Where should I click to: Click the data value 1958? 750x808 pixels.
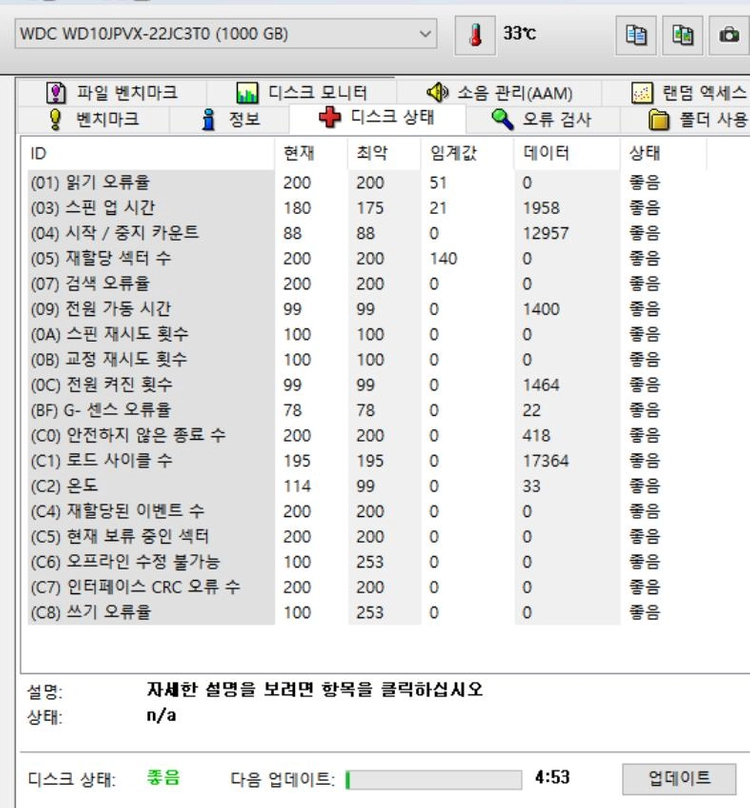click(x=541, y=208)
